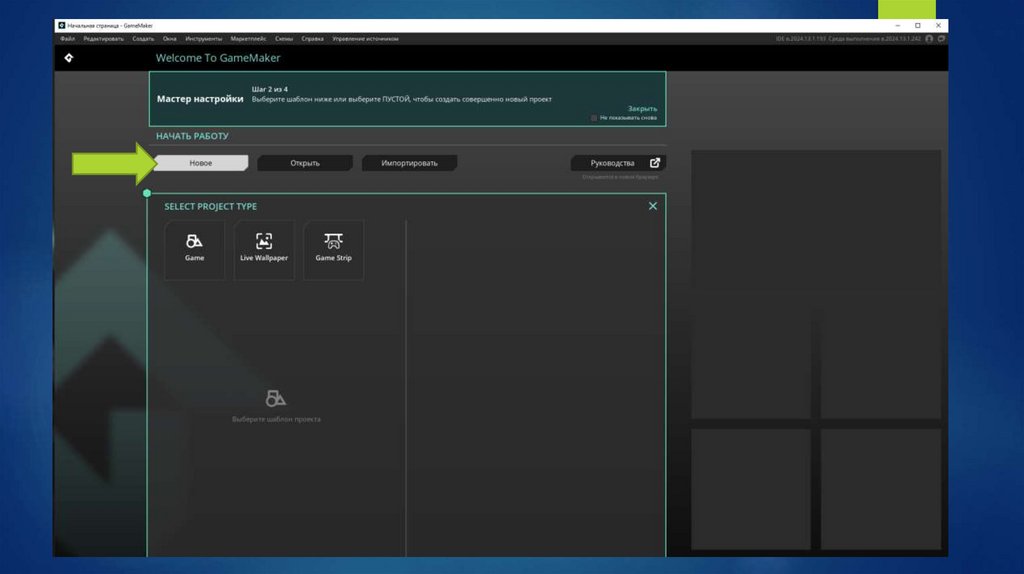Screen dimensions: 1024x574
Task: Click the Импортировать button
Action: coord(409,163)
